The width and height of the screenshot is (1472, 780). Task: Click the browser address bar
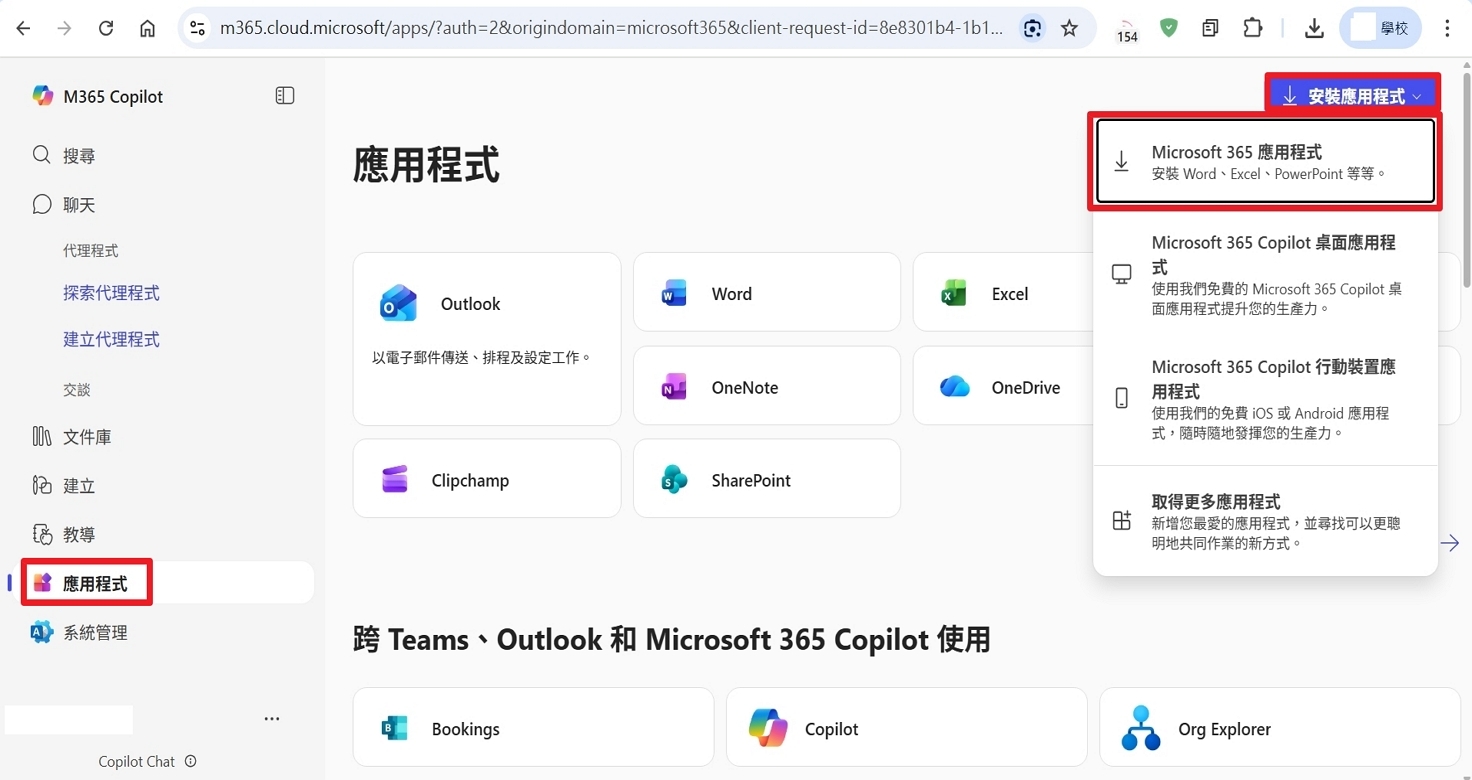point(610,28)
